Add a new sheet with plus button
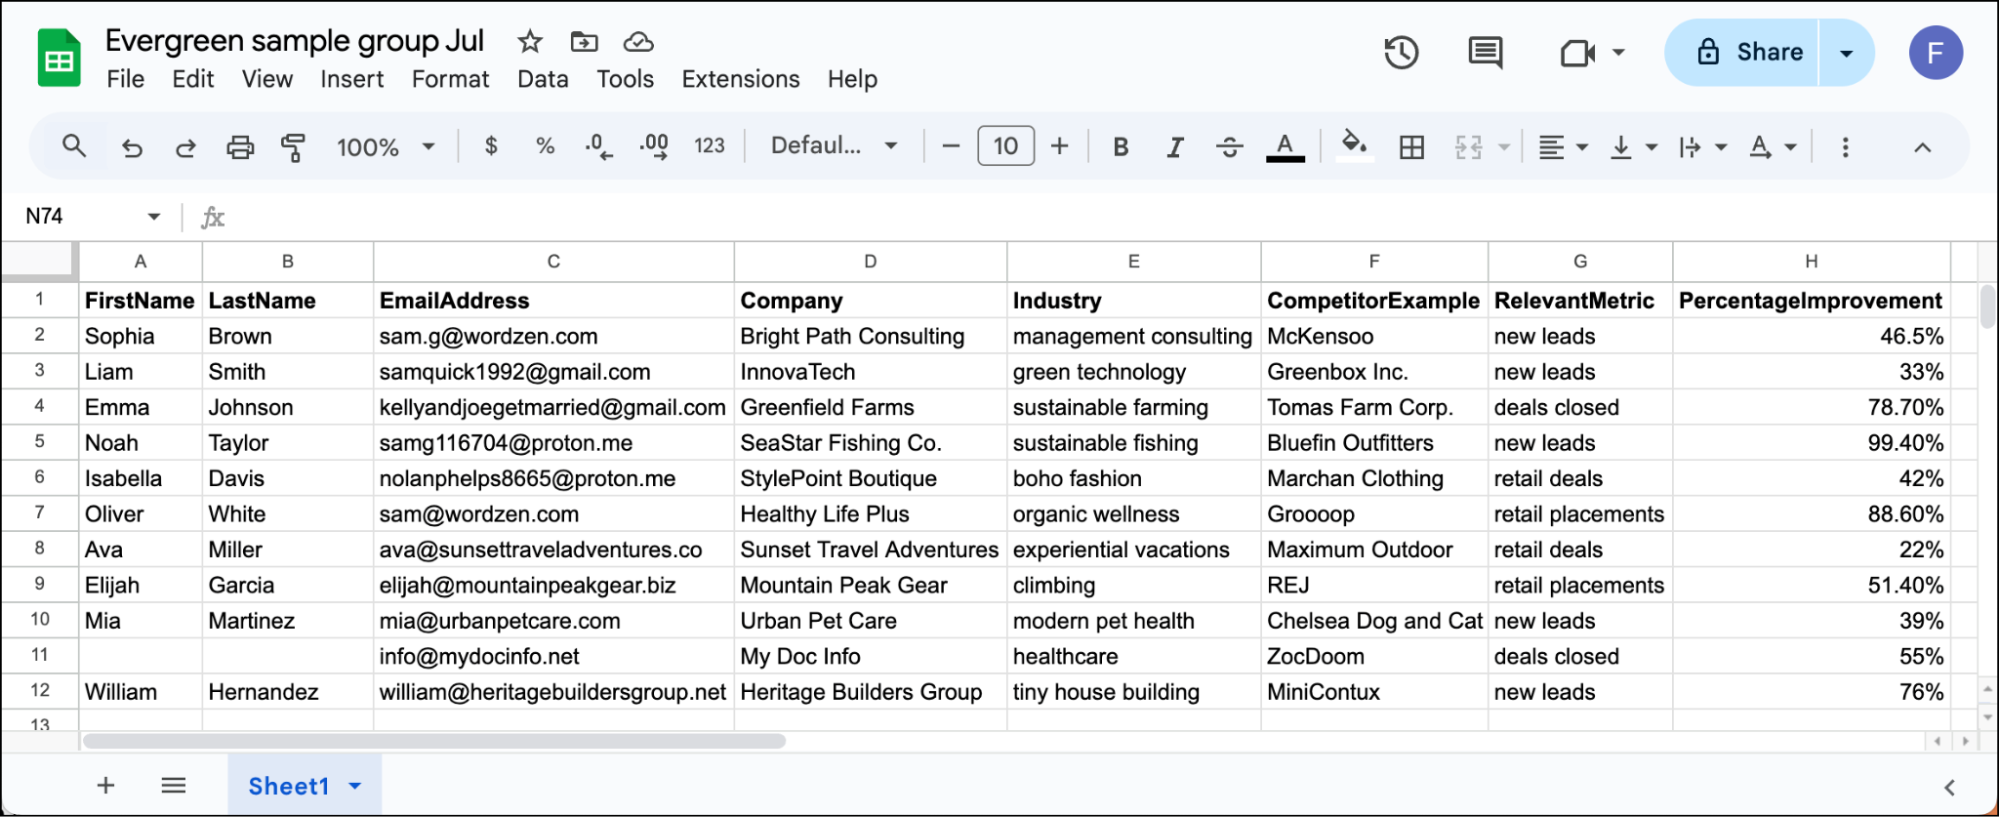Image resolution: width=1999 pixels, height=817 pixels. pyautogui.click(x=105, y=786)
